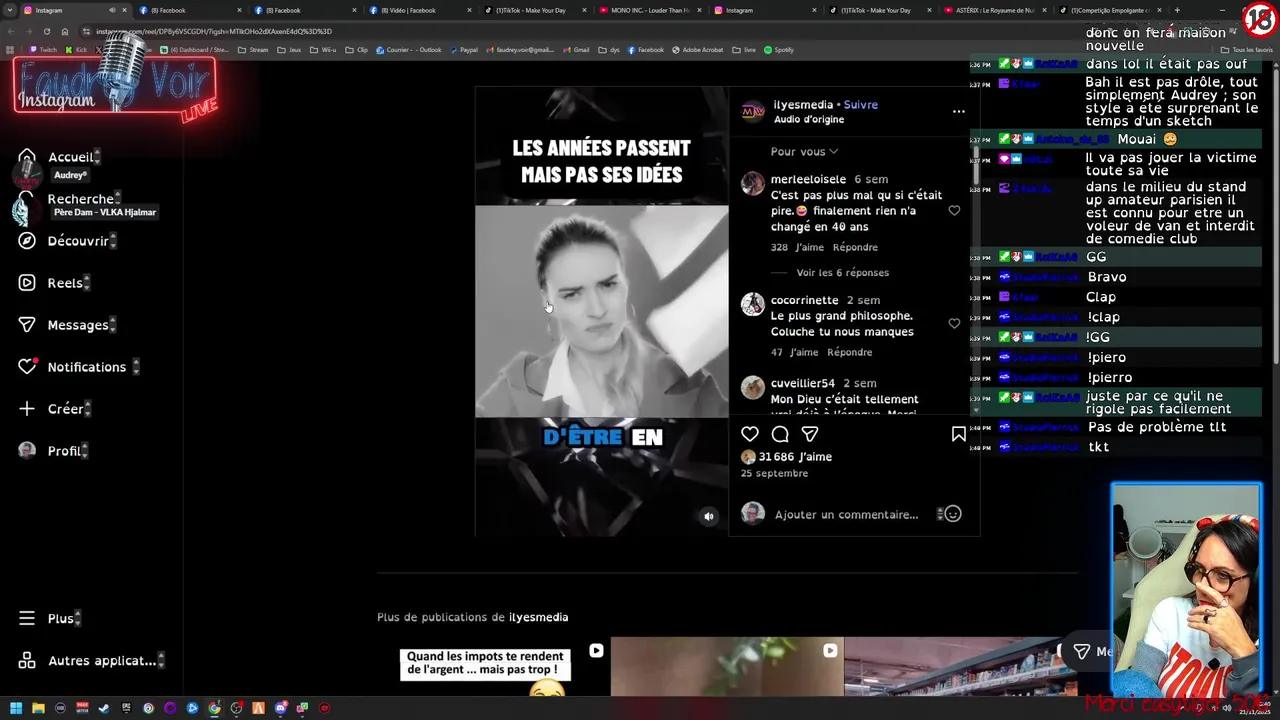This screenshot has height=720, width=1280.
Task: Open Stream bookmarks folder
Action: [x=254, y=50]
